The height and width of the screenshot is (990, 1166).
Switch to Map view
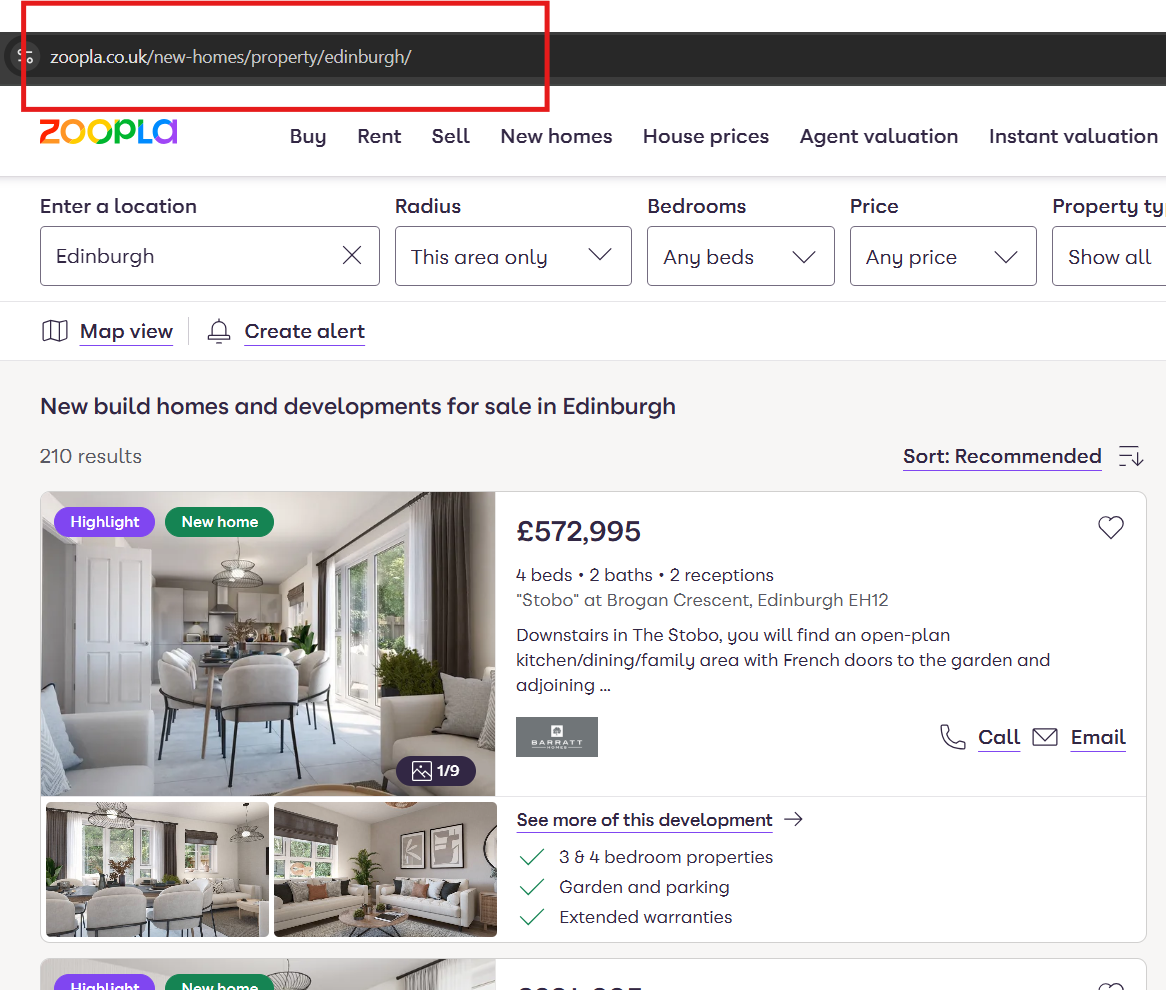pos(126,331)
